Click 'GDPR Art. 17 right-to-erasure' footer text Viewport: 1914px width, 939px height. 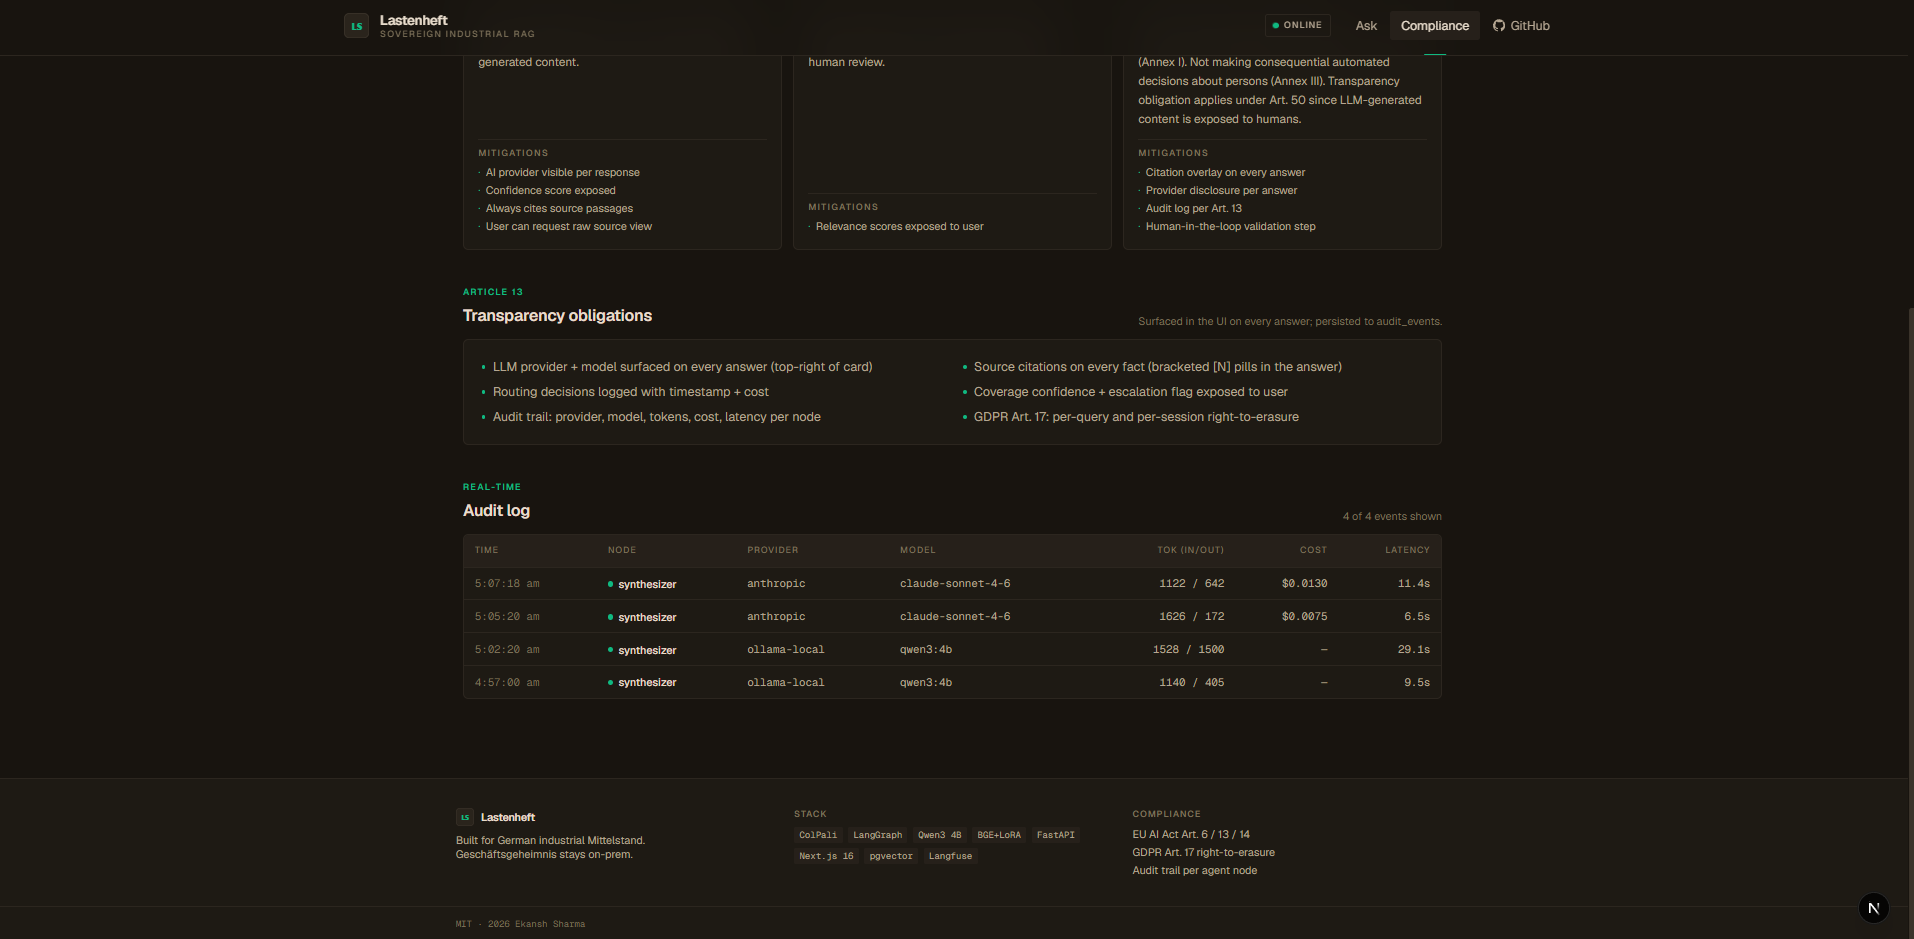click(1203, 853)
